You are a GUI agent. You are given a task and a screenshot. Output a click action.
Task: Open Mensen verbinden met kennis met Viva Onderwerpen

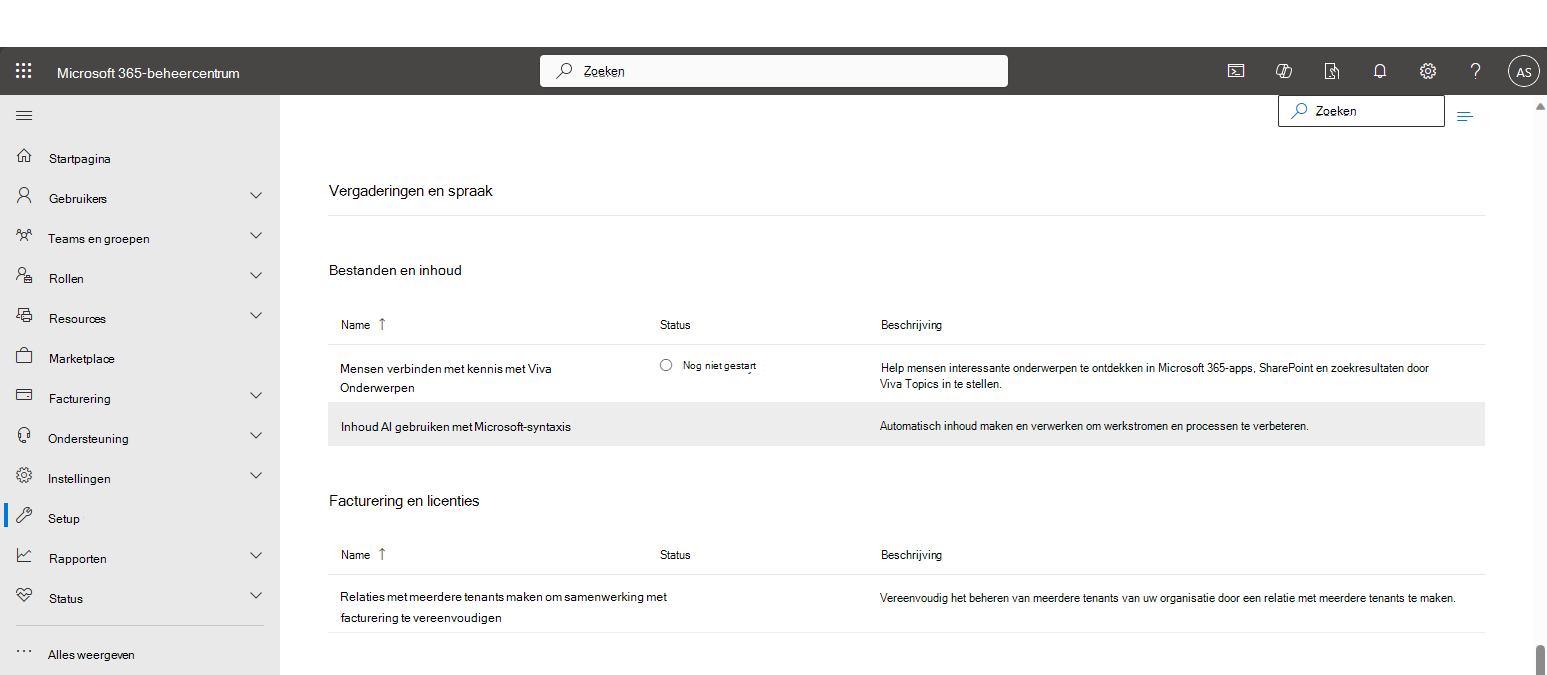(x=445, y=378)
